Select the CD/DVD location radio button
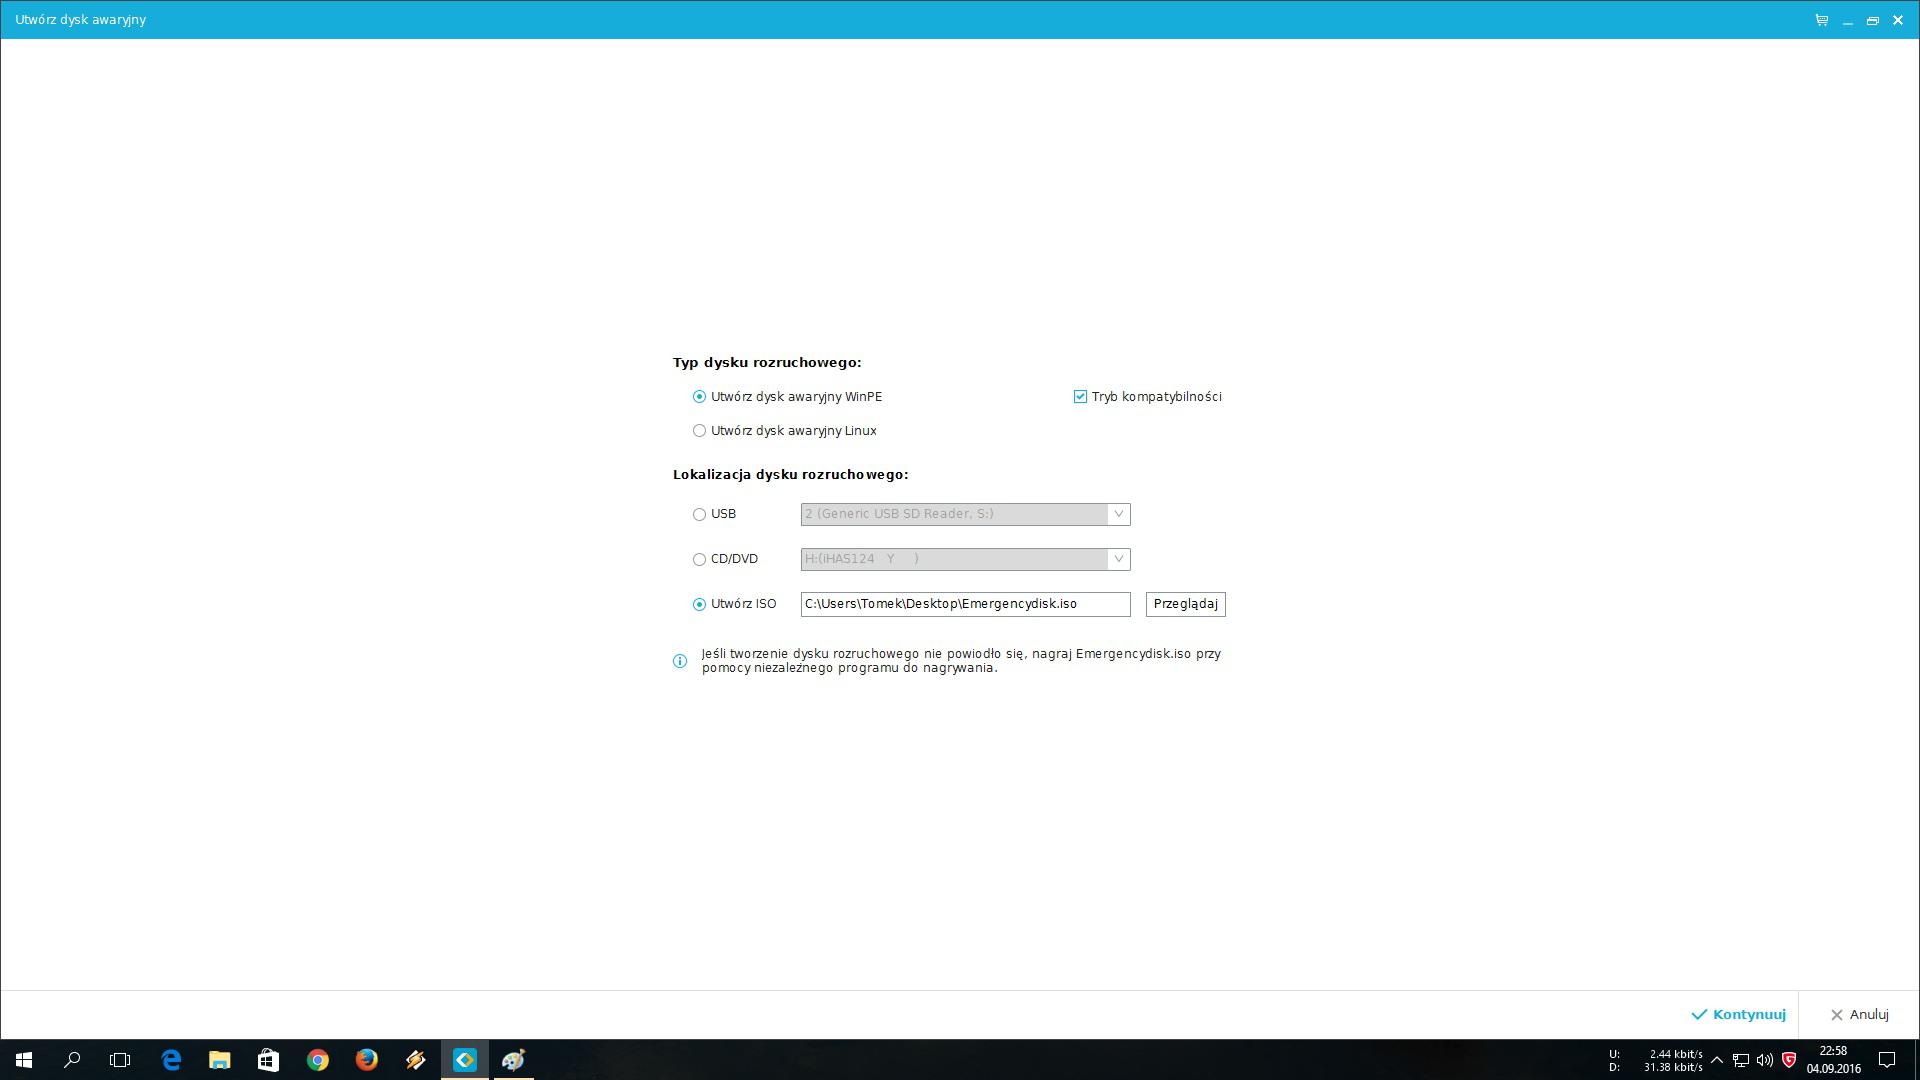This screenshot has width=1920, height=1080. pyautogui.click(x=699, y=559)
